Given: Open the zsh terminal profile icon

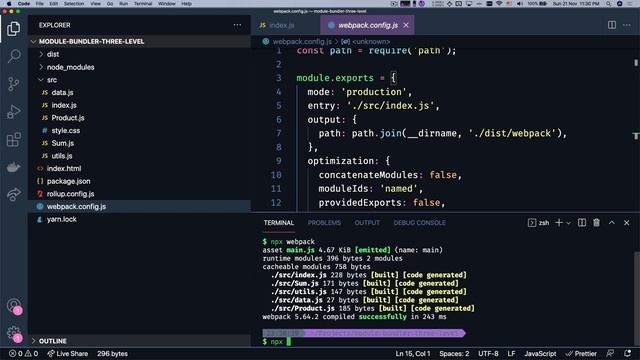Looking at the screenshot, I should [531, 222].
